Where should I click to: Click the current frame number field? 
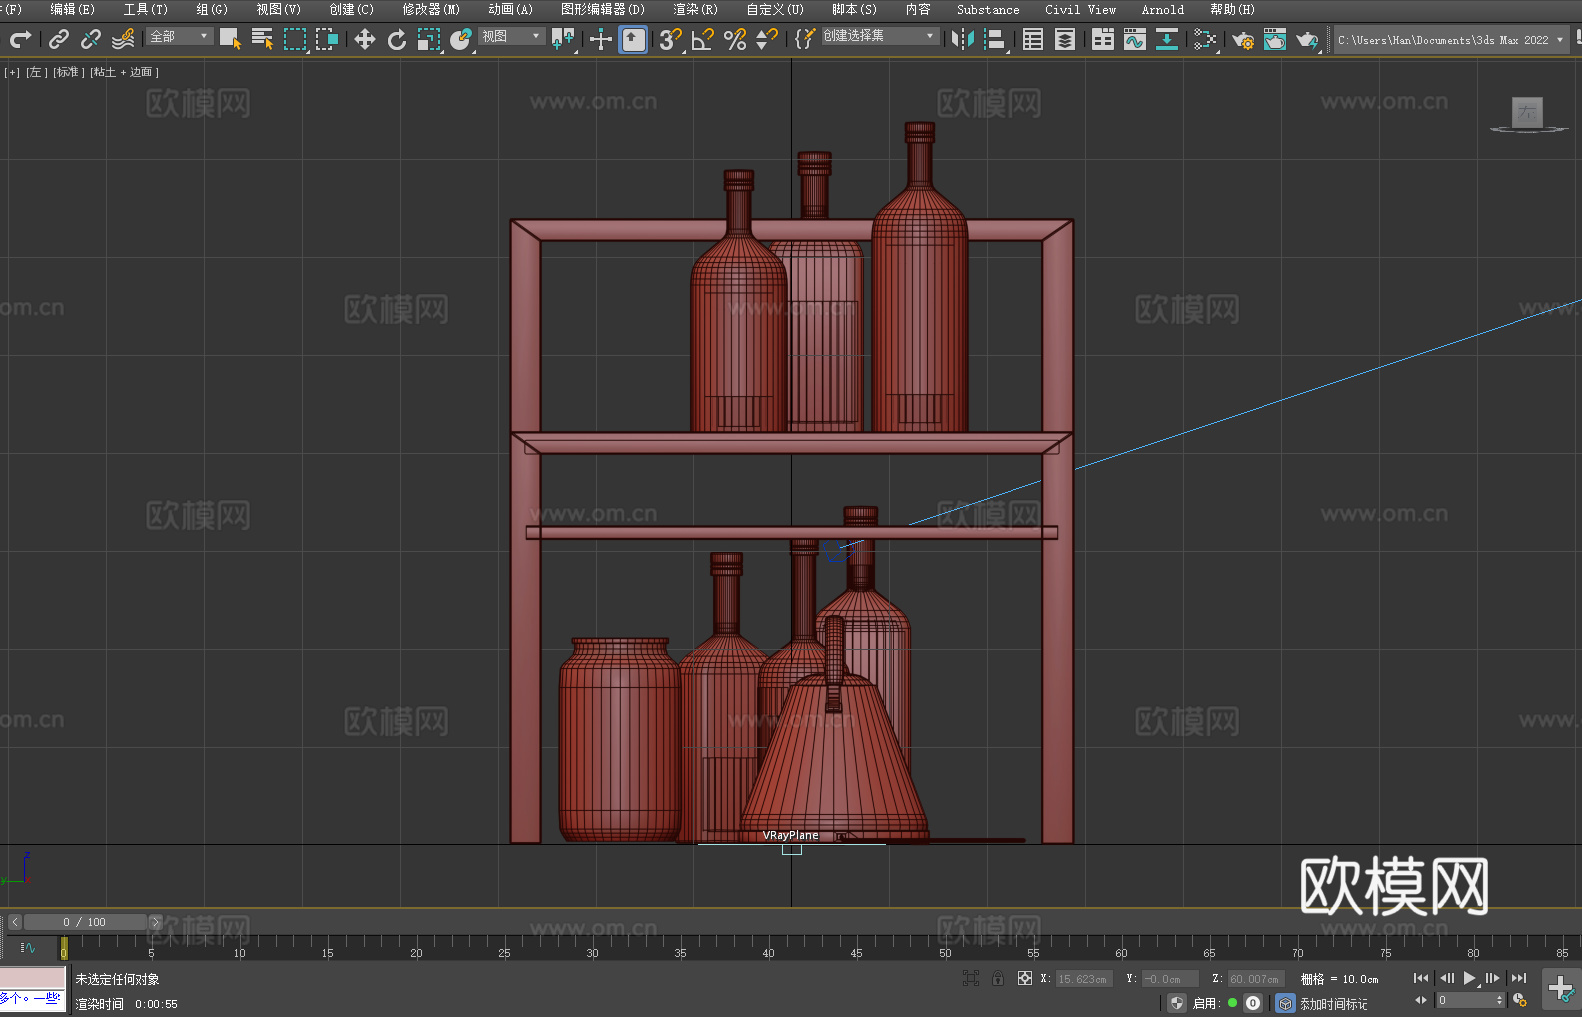tap(1470, 1000)
